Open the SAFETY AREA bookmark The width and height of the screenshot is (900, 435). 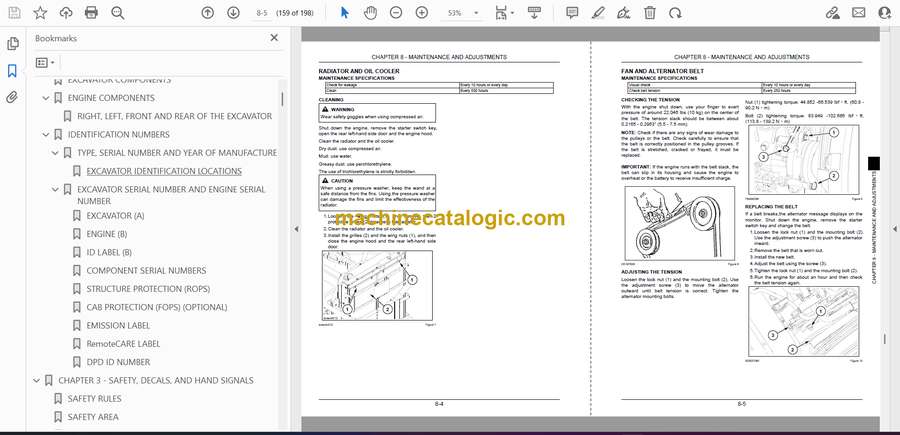tap(93, 417)
